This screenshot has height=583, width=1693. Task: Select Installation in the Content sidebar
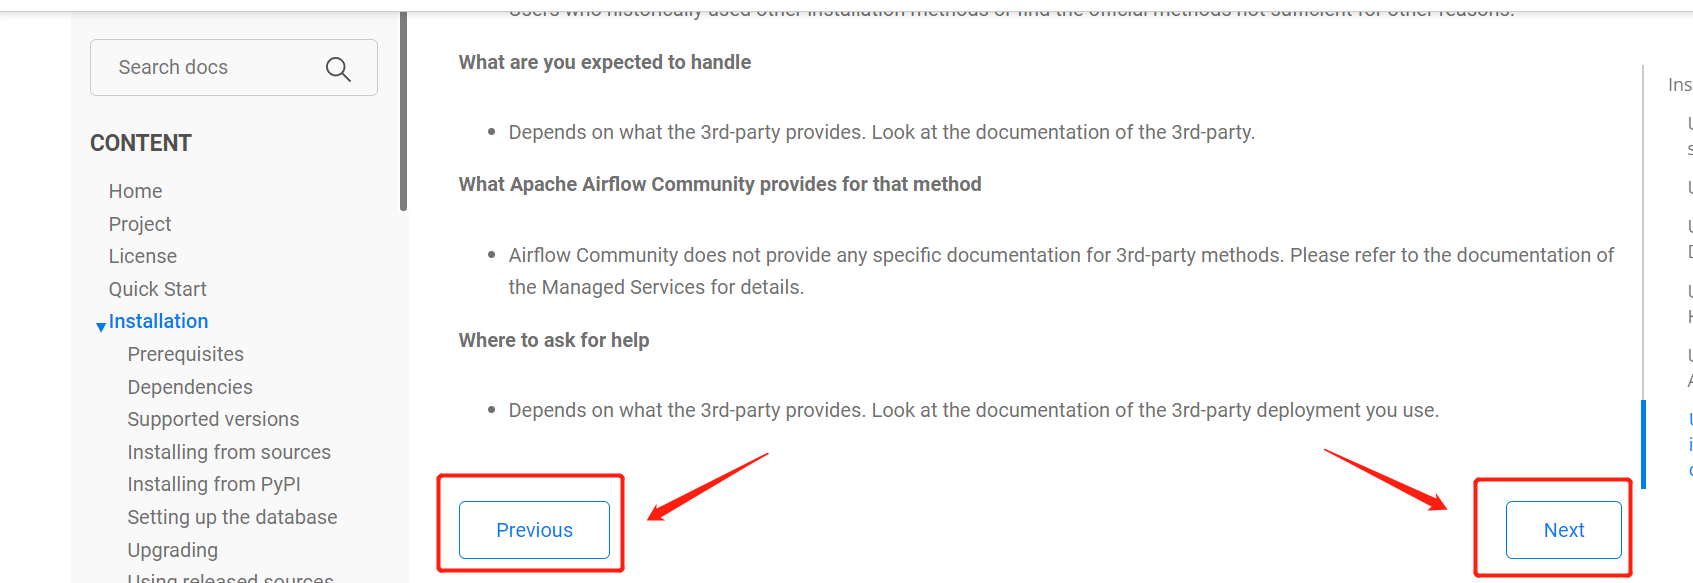point(158,321)
